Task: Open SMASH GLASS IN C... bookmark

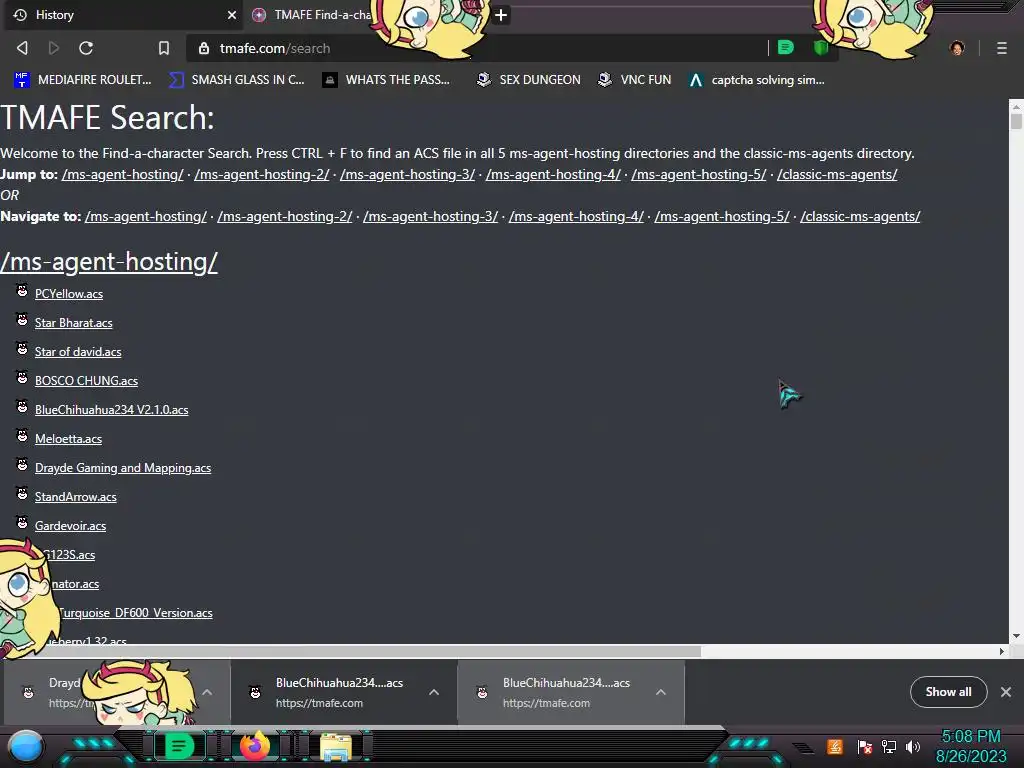Action: pyautogui.click(x=236, y=80)
